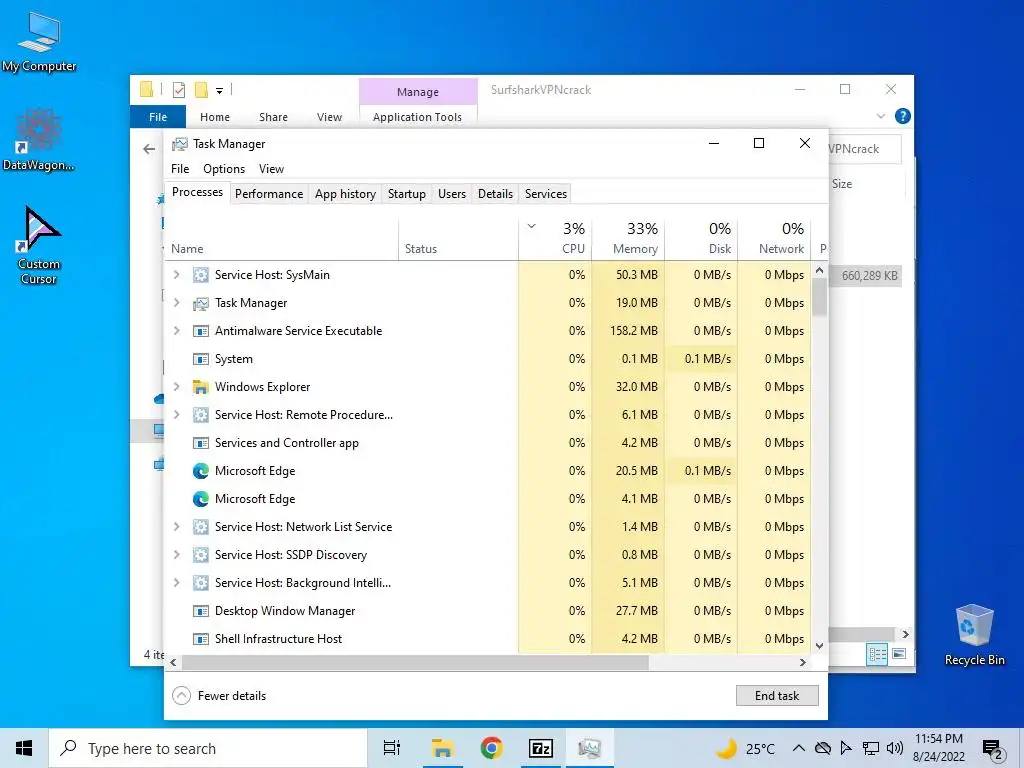This screenshot has height=768, width=1024.
Task: Open the notification center icon
Action: click(x=992, y=750)
